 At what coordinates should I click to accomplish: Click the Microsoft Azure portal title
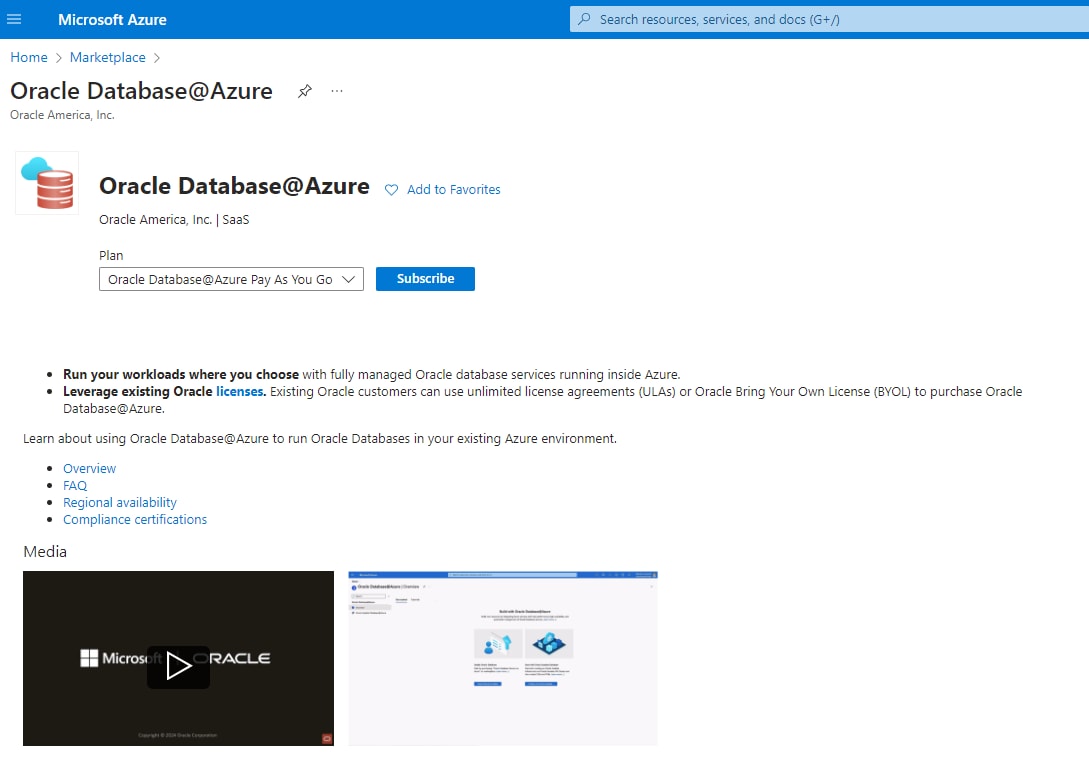(x=112, y=19)
